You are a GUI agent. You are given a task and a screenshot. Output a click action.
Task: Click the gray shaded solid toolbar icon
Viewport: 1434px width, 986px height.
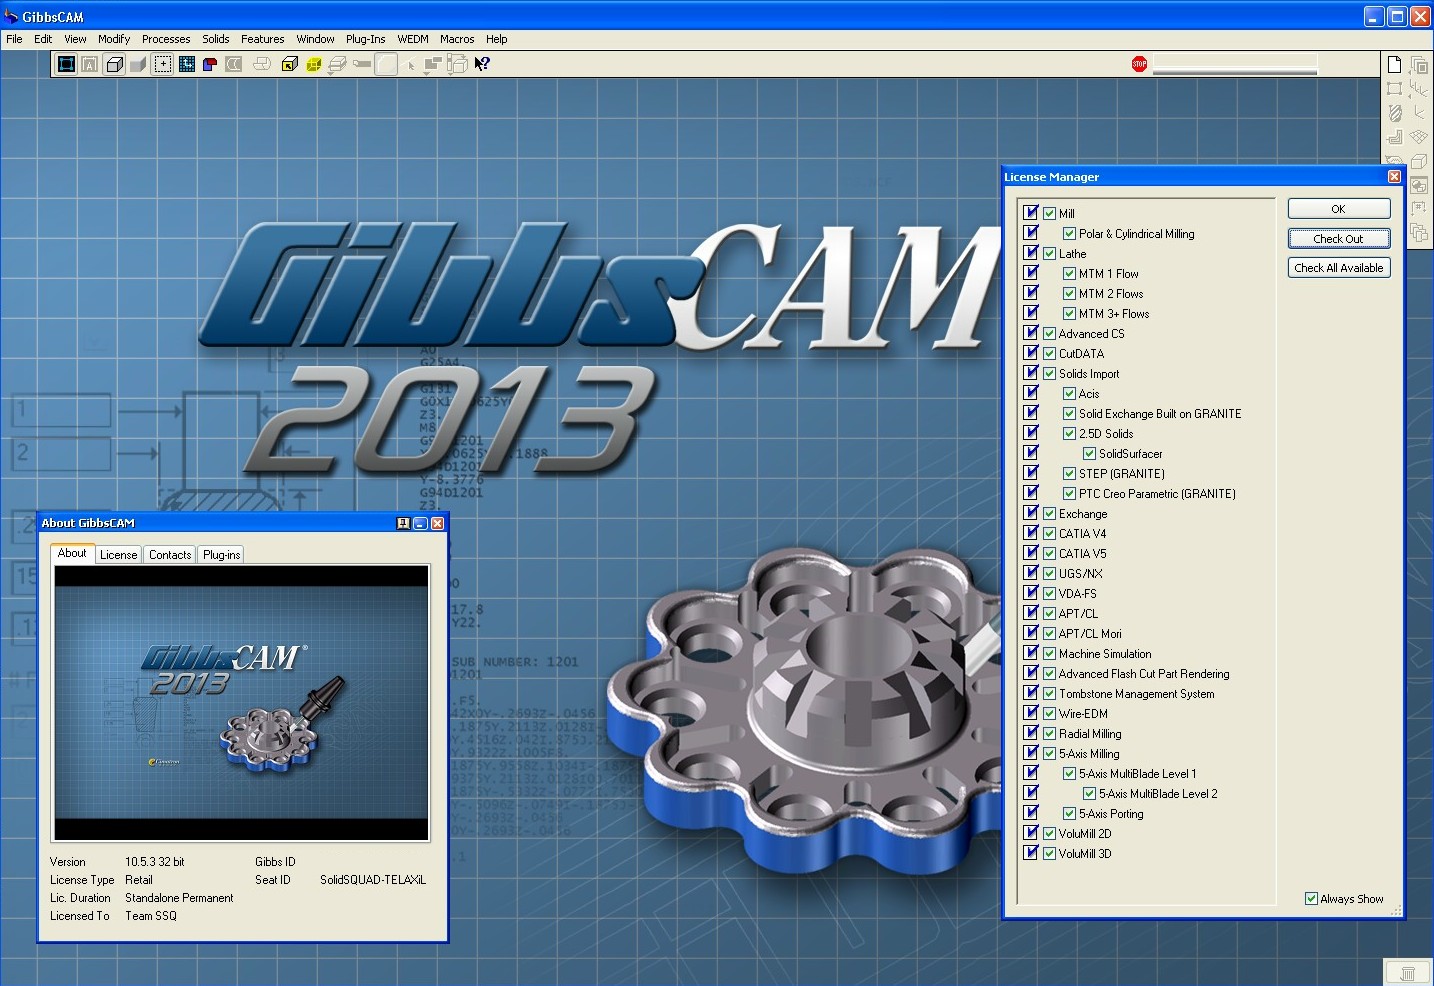click(138, 64)
